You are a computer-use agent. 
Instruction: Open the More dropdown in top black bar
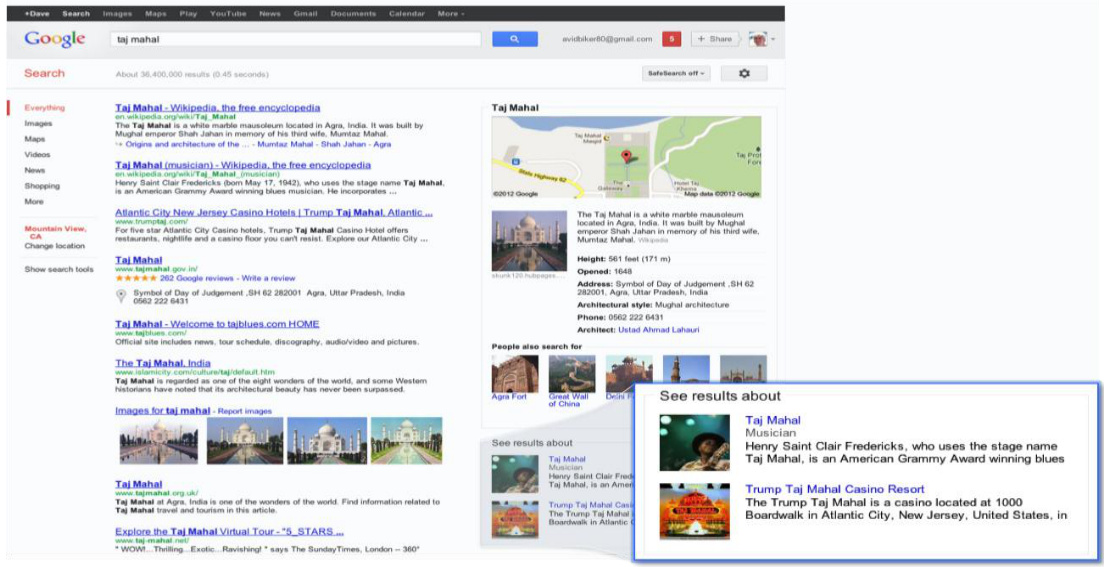click(450, 14)
